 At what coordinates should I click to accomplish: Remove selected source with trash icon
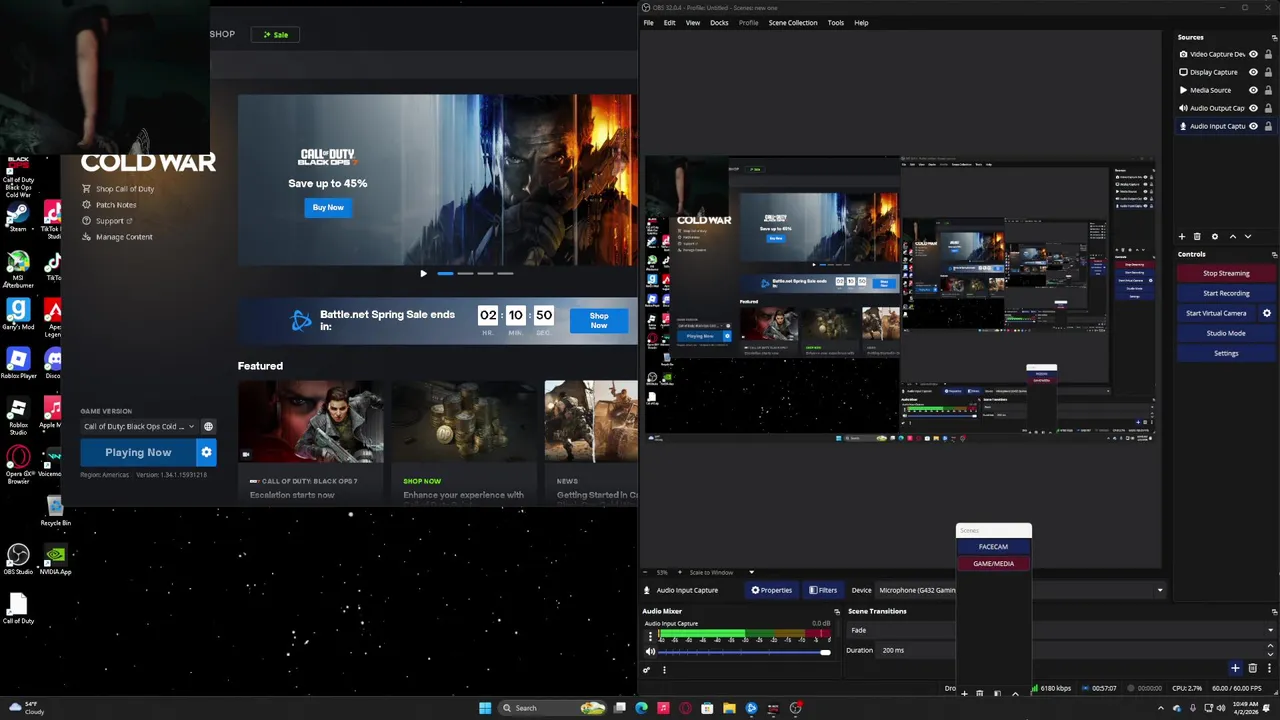tap(1197, 237)
